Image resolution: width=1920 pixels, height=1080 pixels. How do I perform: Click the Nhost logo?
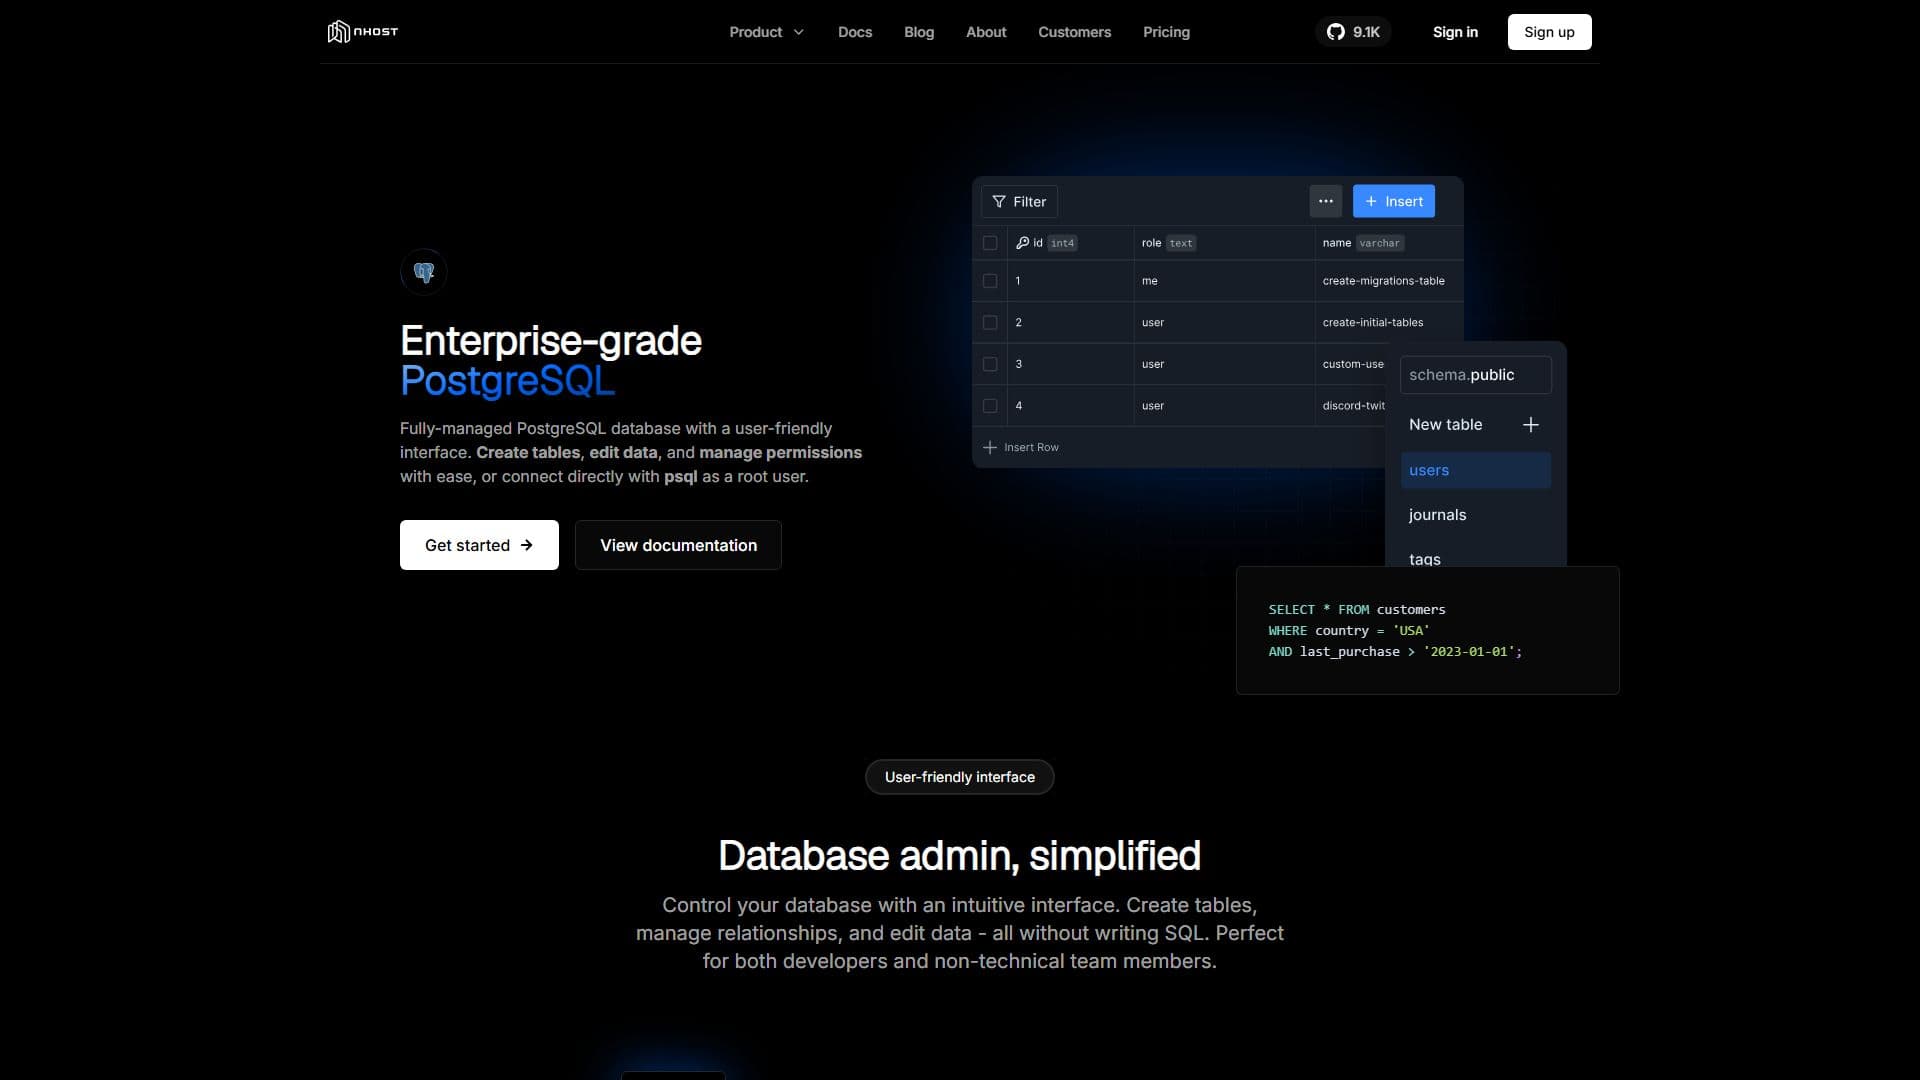(x=362, y=32)
